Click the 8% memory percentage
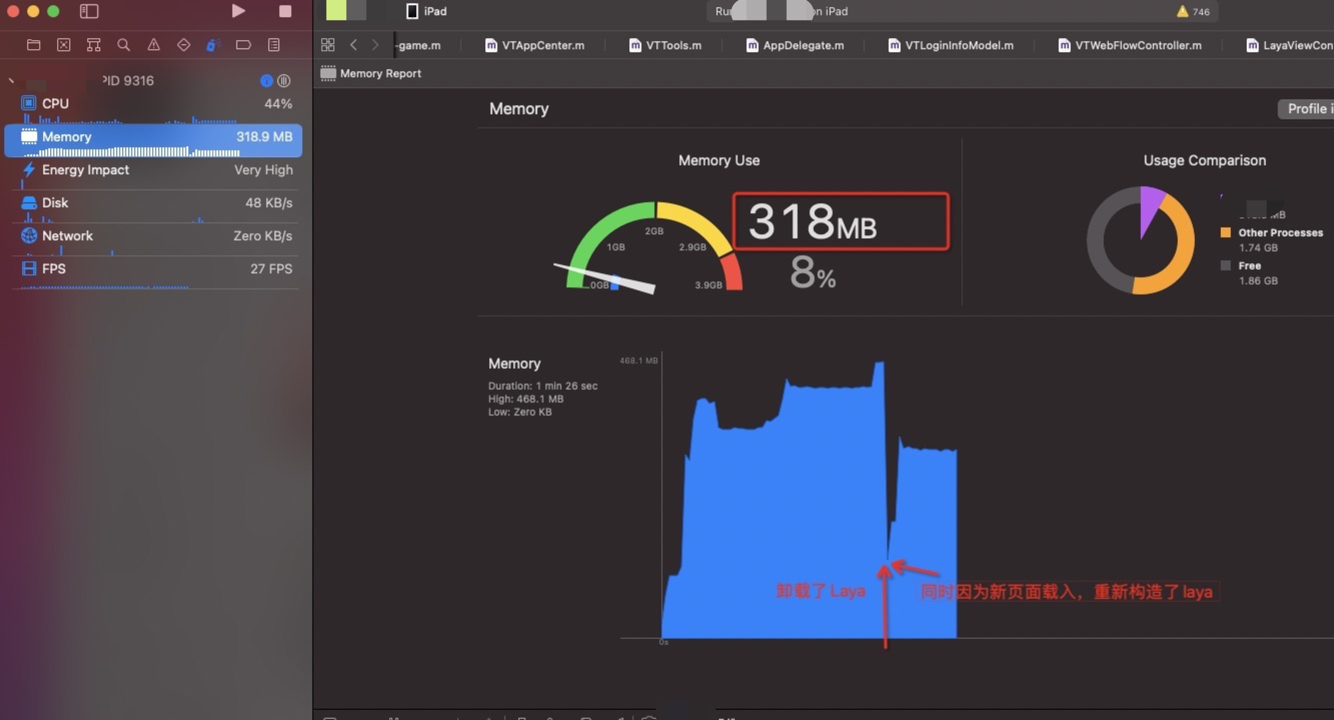 click(813, 272)
